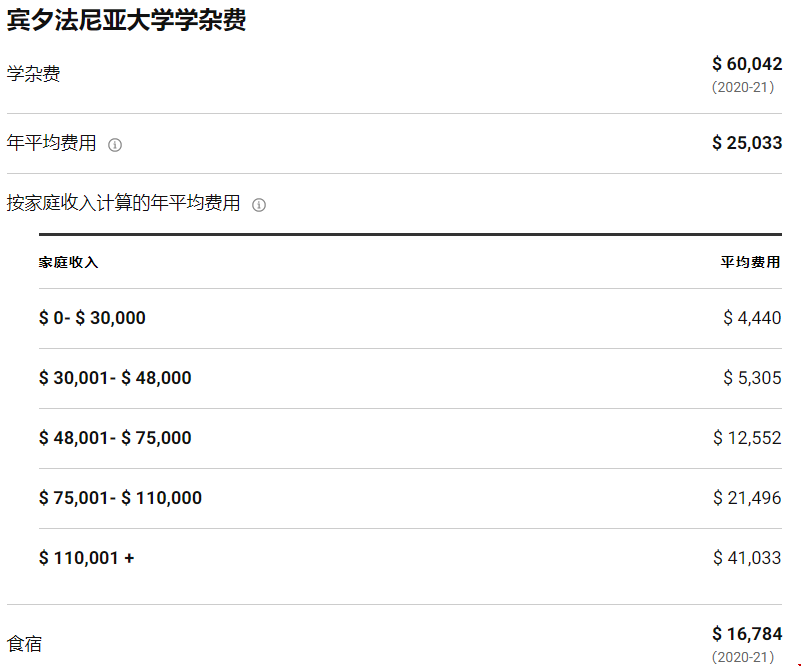The height and width of the screenshot is (666, 801).
Task: Click the info icon beside 按家庭收入计算的年平均费用
Action: pos(259,205)
